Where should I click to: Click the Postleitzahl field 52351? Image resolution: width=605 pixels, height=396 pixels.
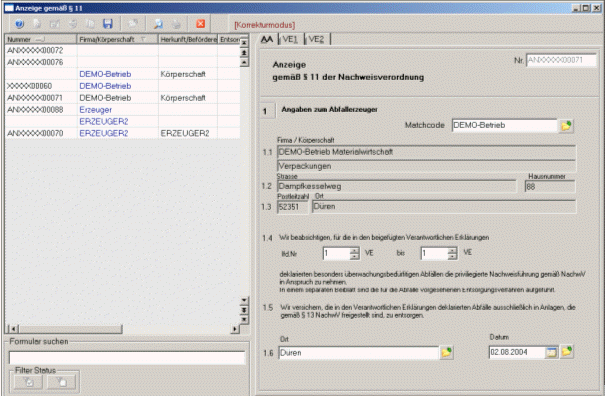click(292, 207)
